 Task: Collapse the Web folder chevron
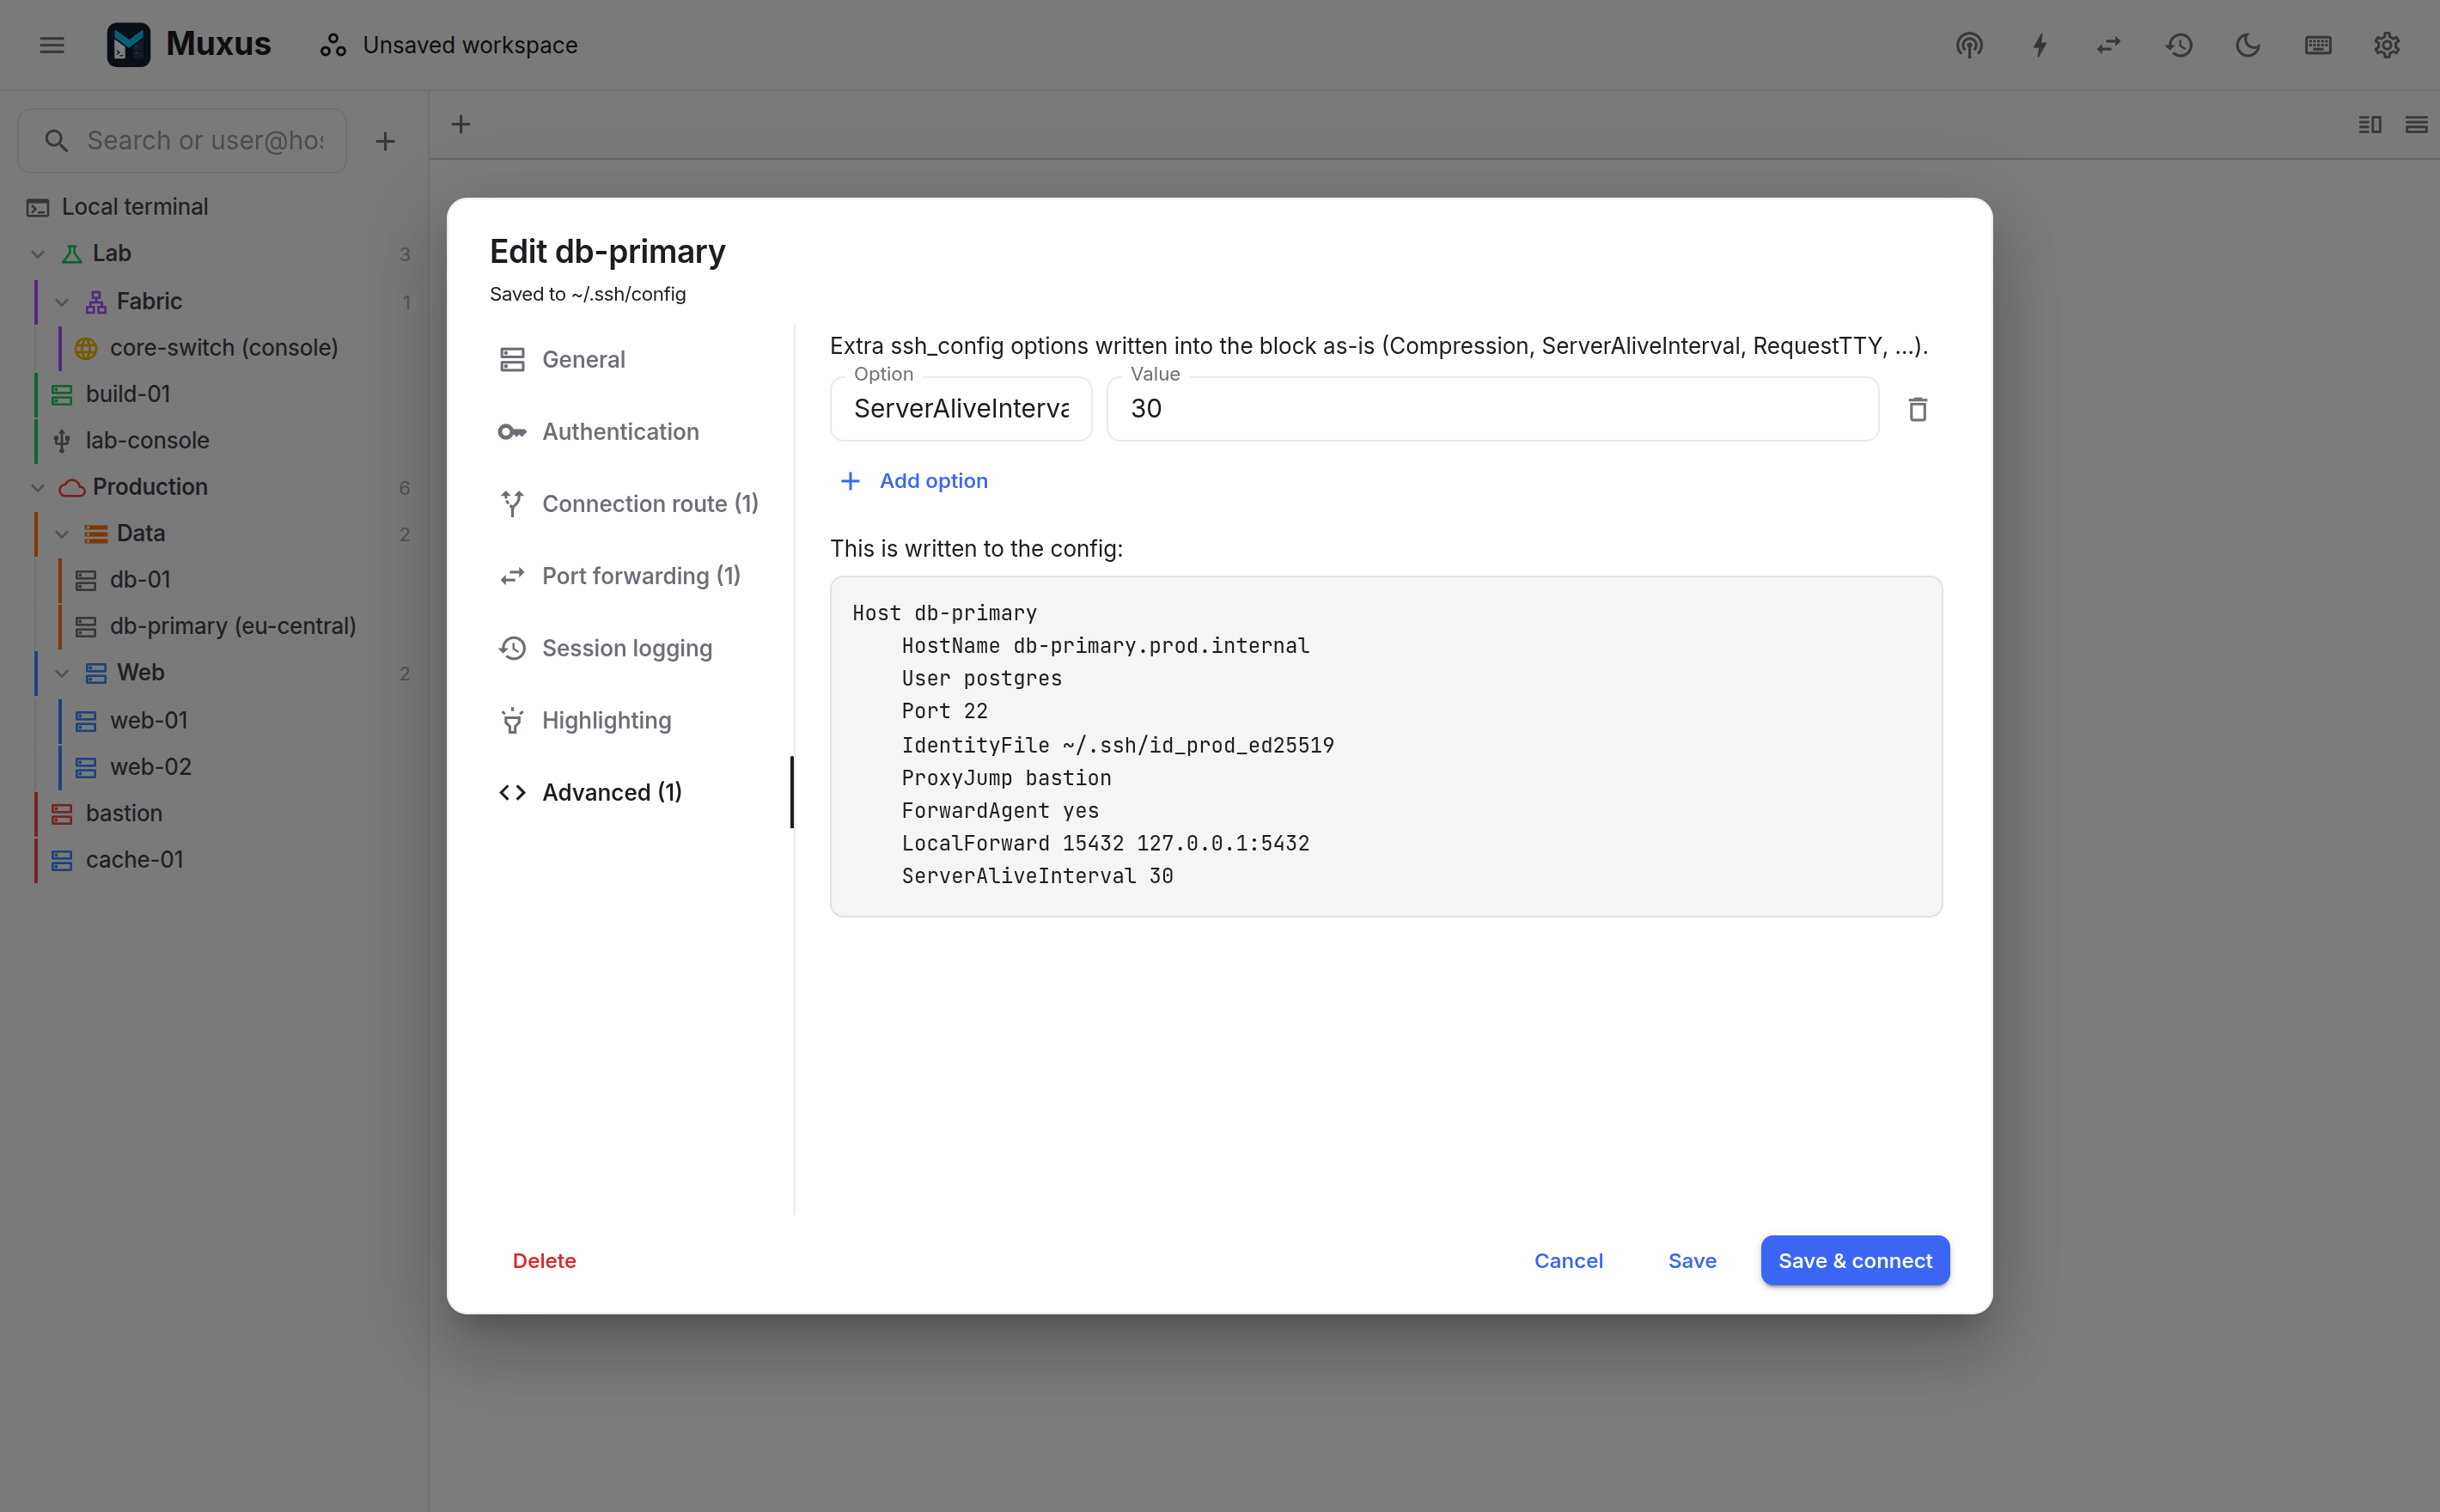coord(62,673)
